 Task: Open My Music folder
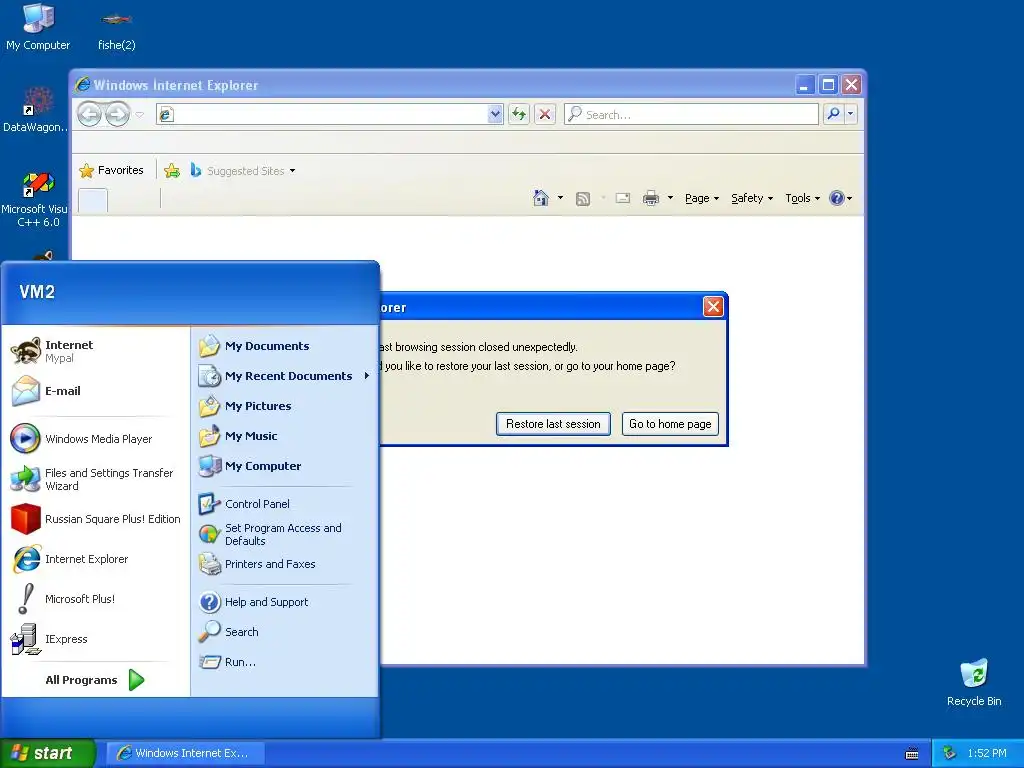285,436
